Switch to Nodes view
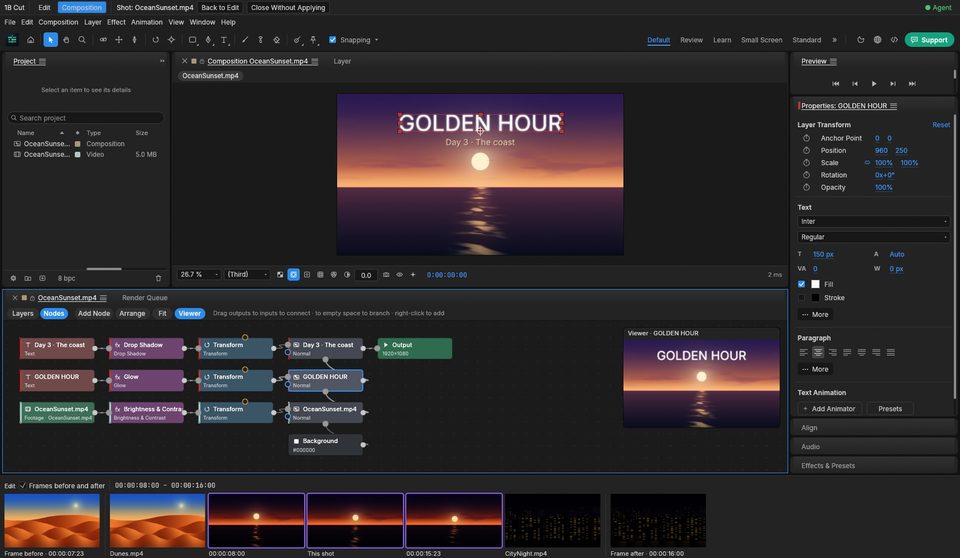Image resolution: width=960 pixels, height=558 pixels. point(53,314)
